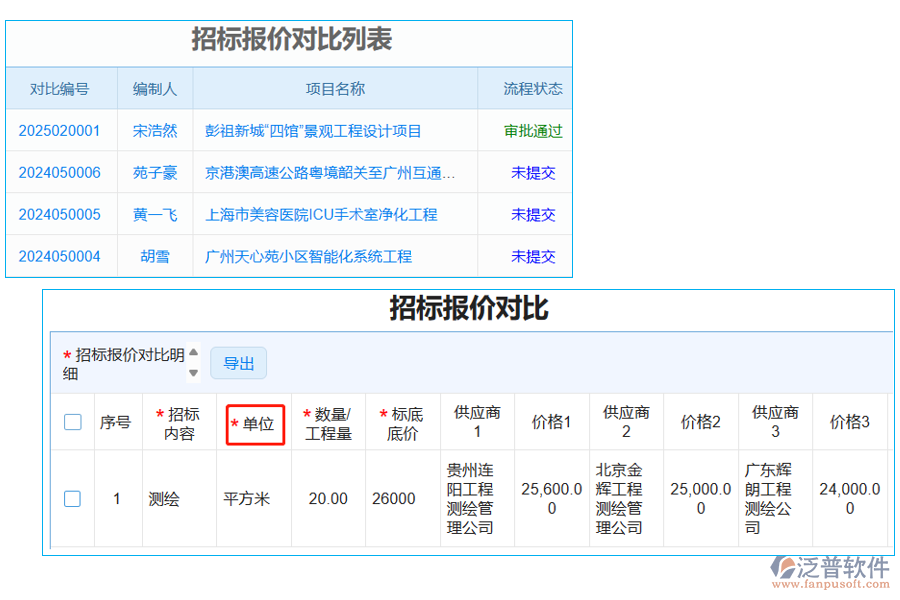Click the highlighted 单位 column header
The width and height of the screenshot is (900, 600).
click(255, 424)
